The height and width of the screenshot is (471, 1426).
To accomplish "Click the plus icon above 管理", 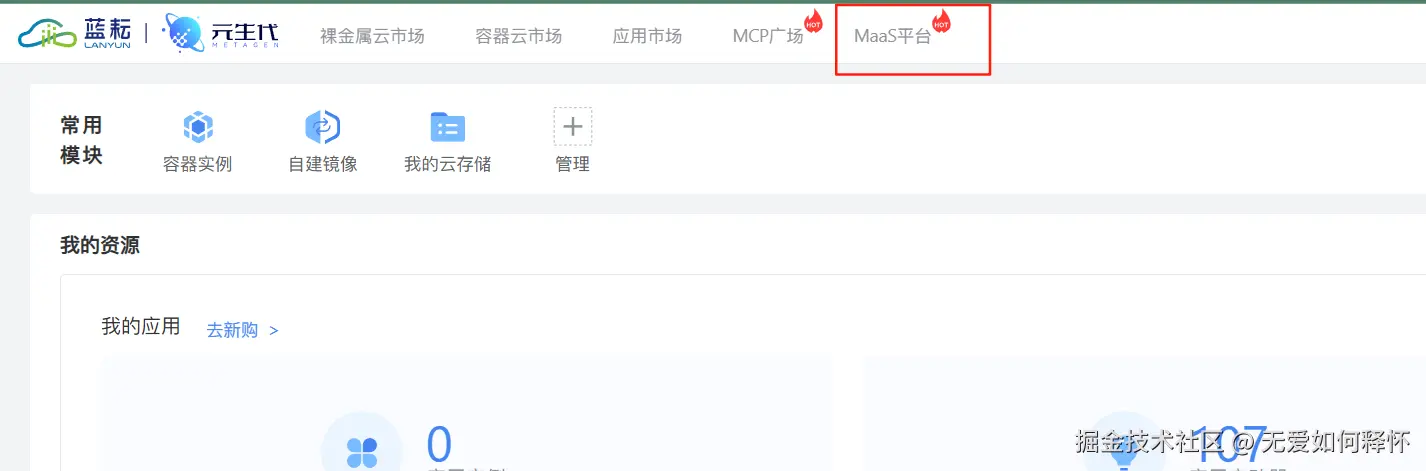I will click(x=573, y=127).
